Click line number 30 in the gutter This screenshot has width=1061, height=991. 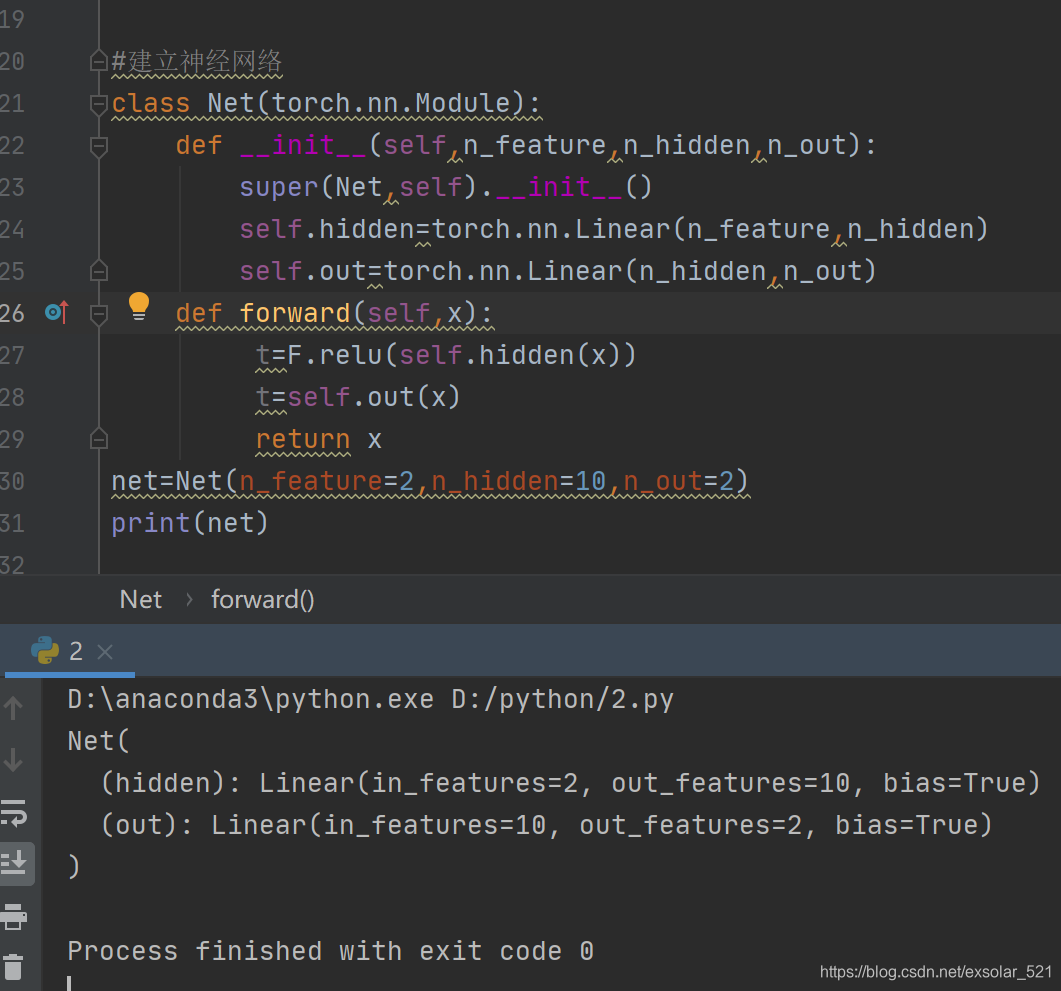coord(12,481)
